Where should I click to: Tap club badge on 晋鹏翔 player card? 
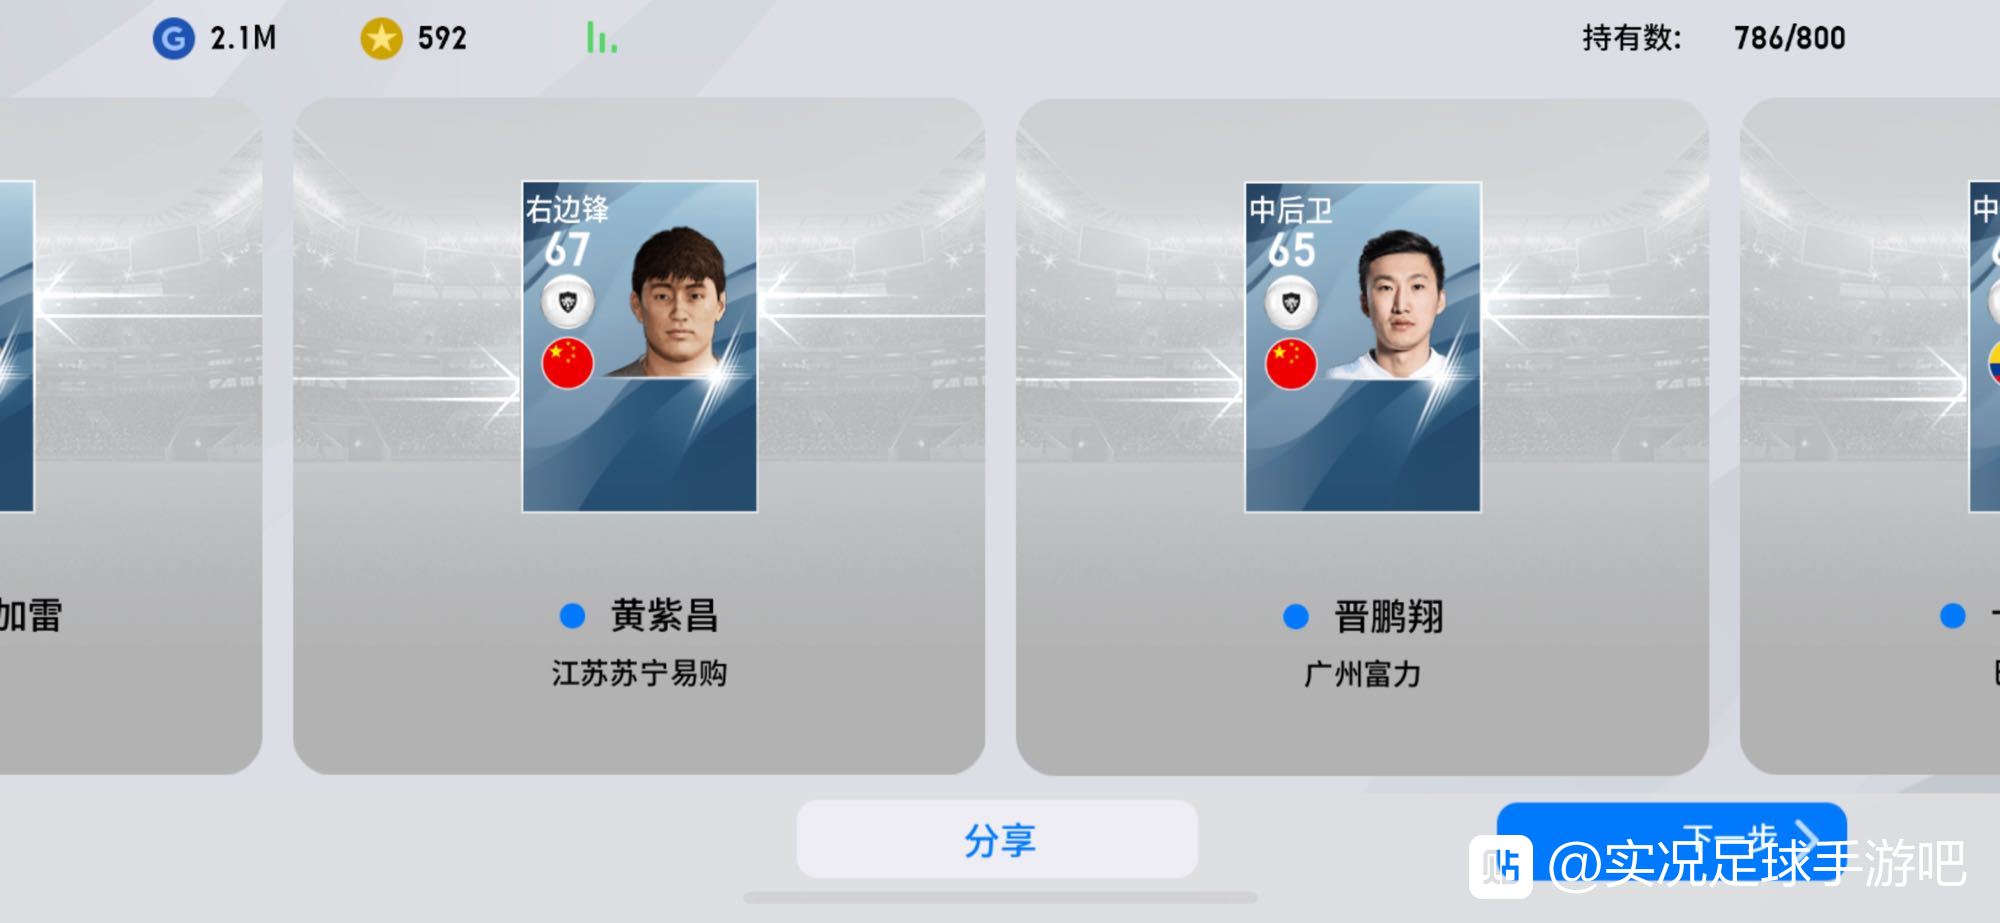pos(1291,303)
